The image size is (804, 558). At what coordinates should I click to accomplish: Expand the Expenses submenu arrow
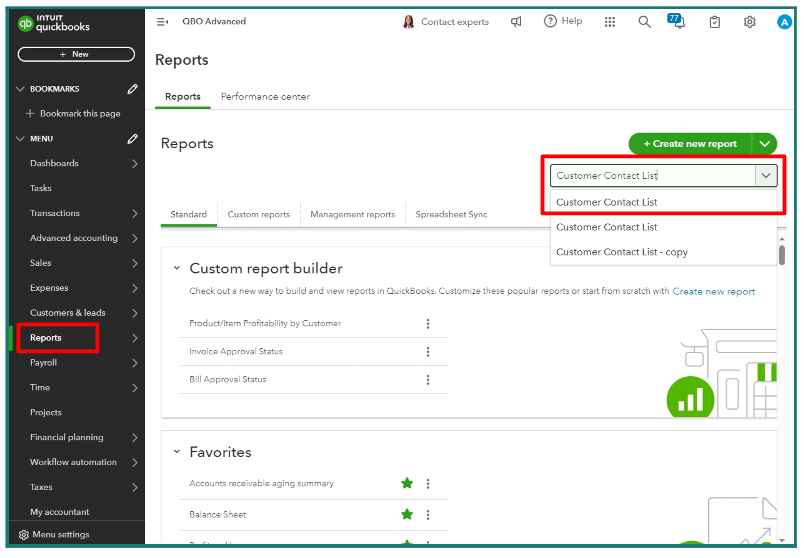click(134, 288)
